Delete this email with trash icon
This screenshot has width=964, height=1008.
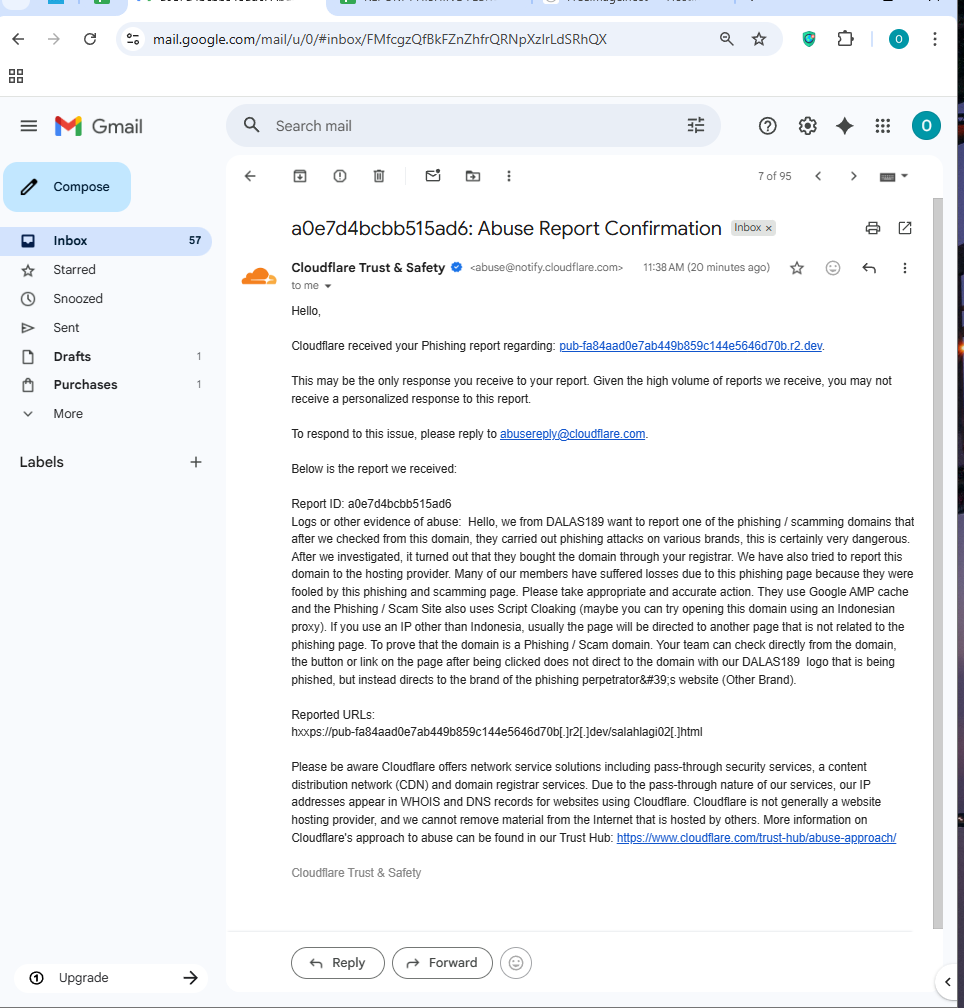(x=379, y=176)
